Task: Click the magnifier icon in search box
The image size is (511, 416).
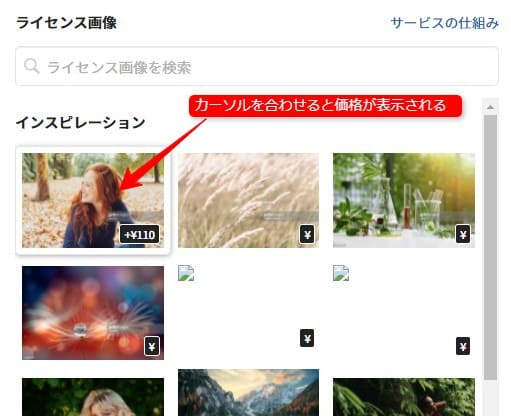Action: tap(32, 66)
